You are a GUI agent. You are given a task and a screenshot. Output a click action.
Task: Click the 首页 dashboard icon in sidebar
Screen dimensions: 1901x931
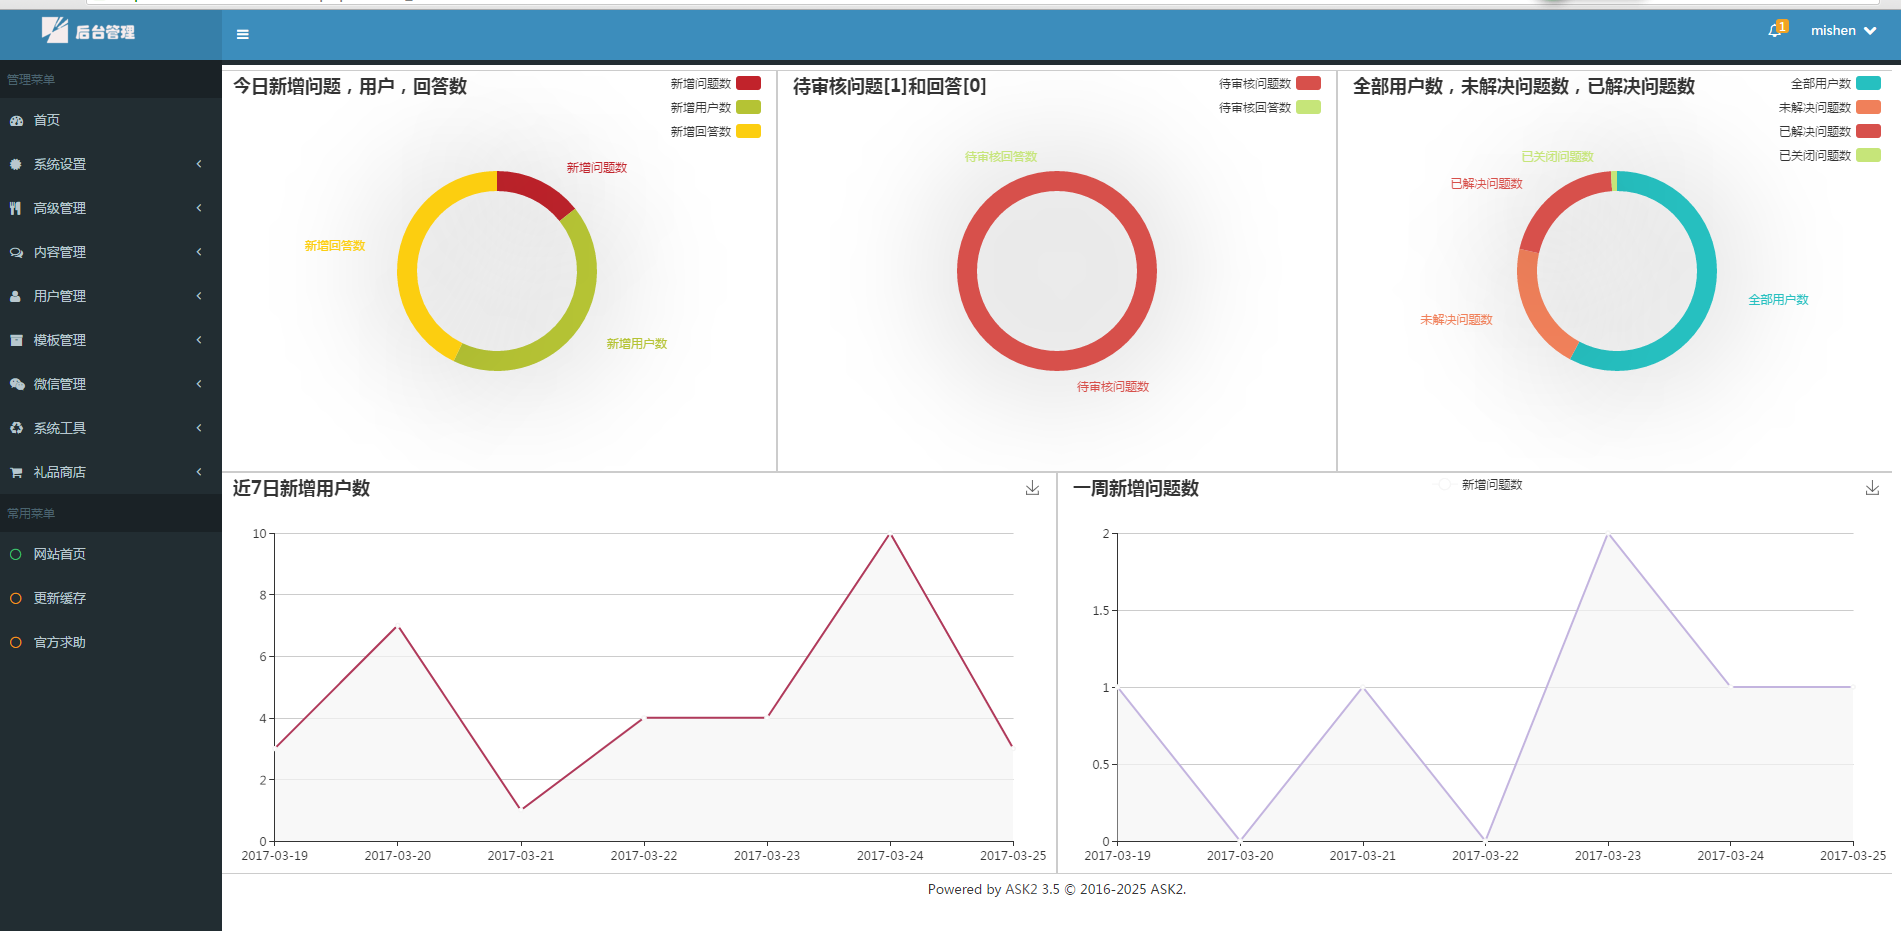[16, 120]
